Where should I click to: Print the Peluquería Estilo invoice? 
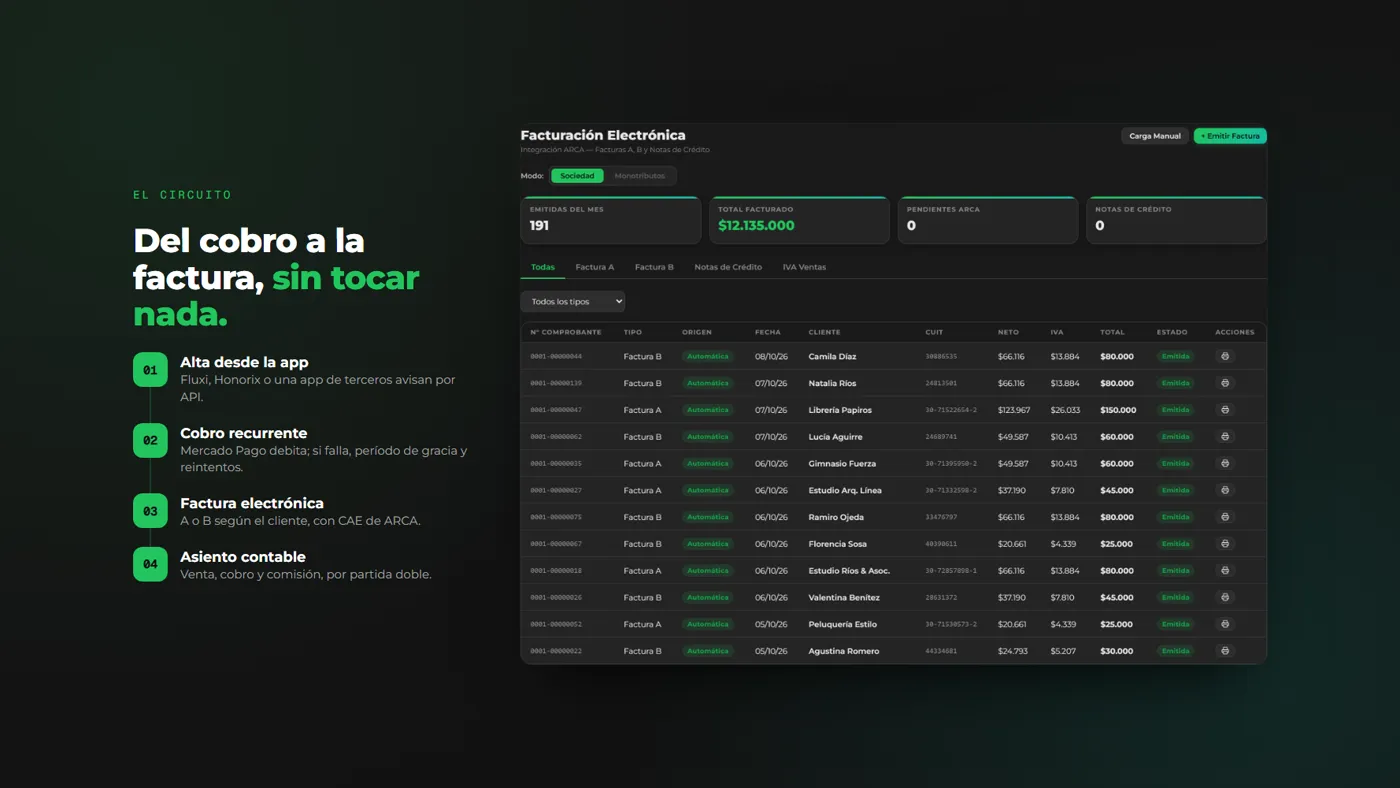(1225, 624)
